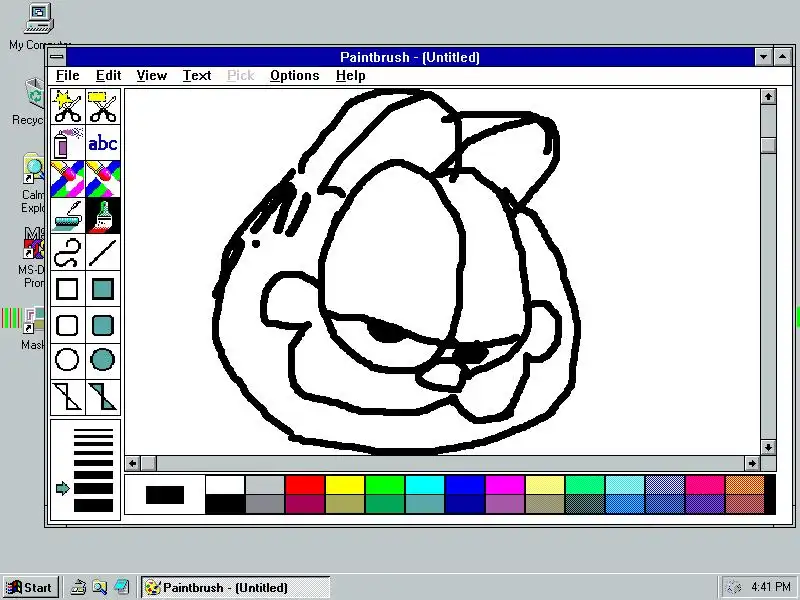Select the plain Eraser tool

point(103,179)
